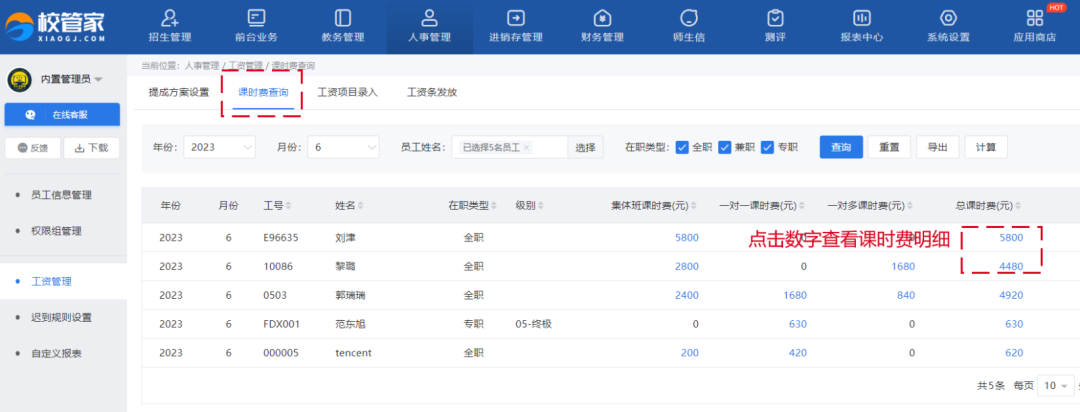Click the 进销存管理 icon
This screenshot has width=1080, height=412.
516,18
